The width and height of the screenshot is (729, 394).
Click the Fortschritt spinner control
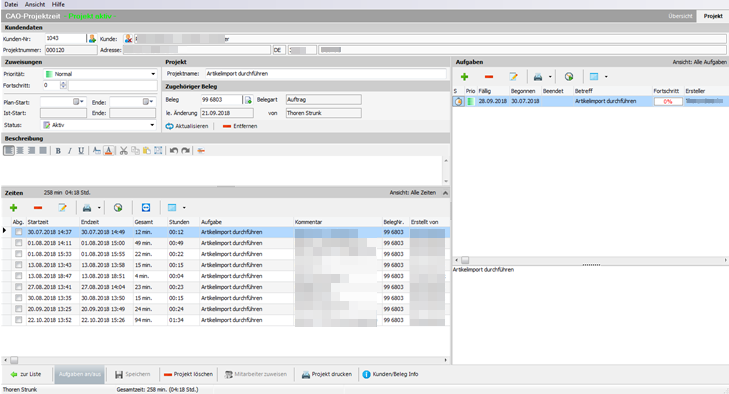coord(63,85)
